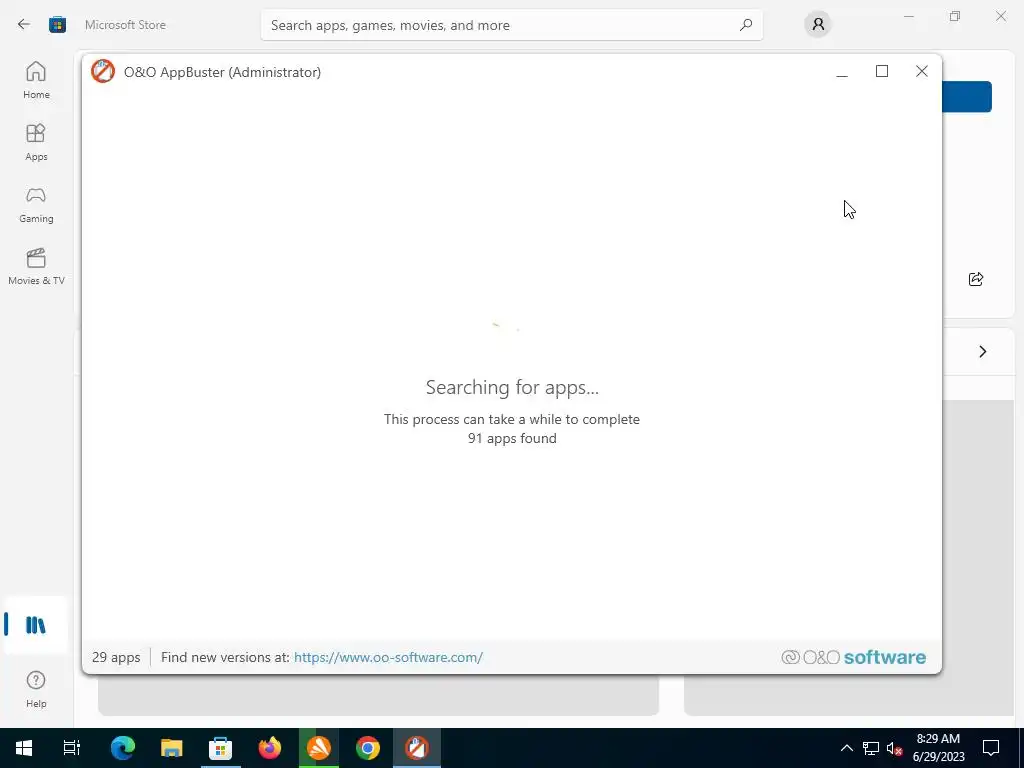The height and width of the screenshot is (768, 1024).
Task: Click the "Searching for apps..." heading
Action: [512, 387]
